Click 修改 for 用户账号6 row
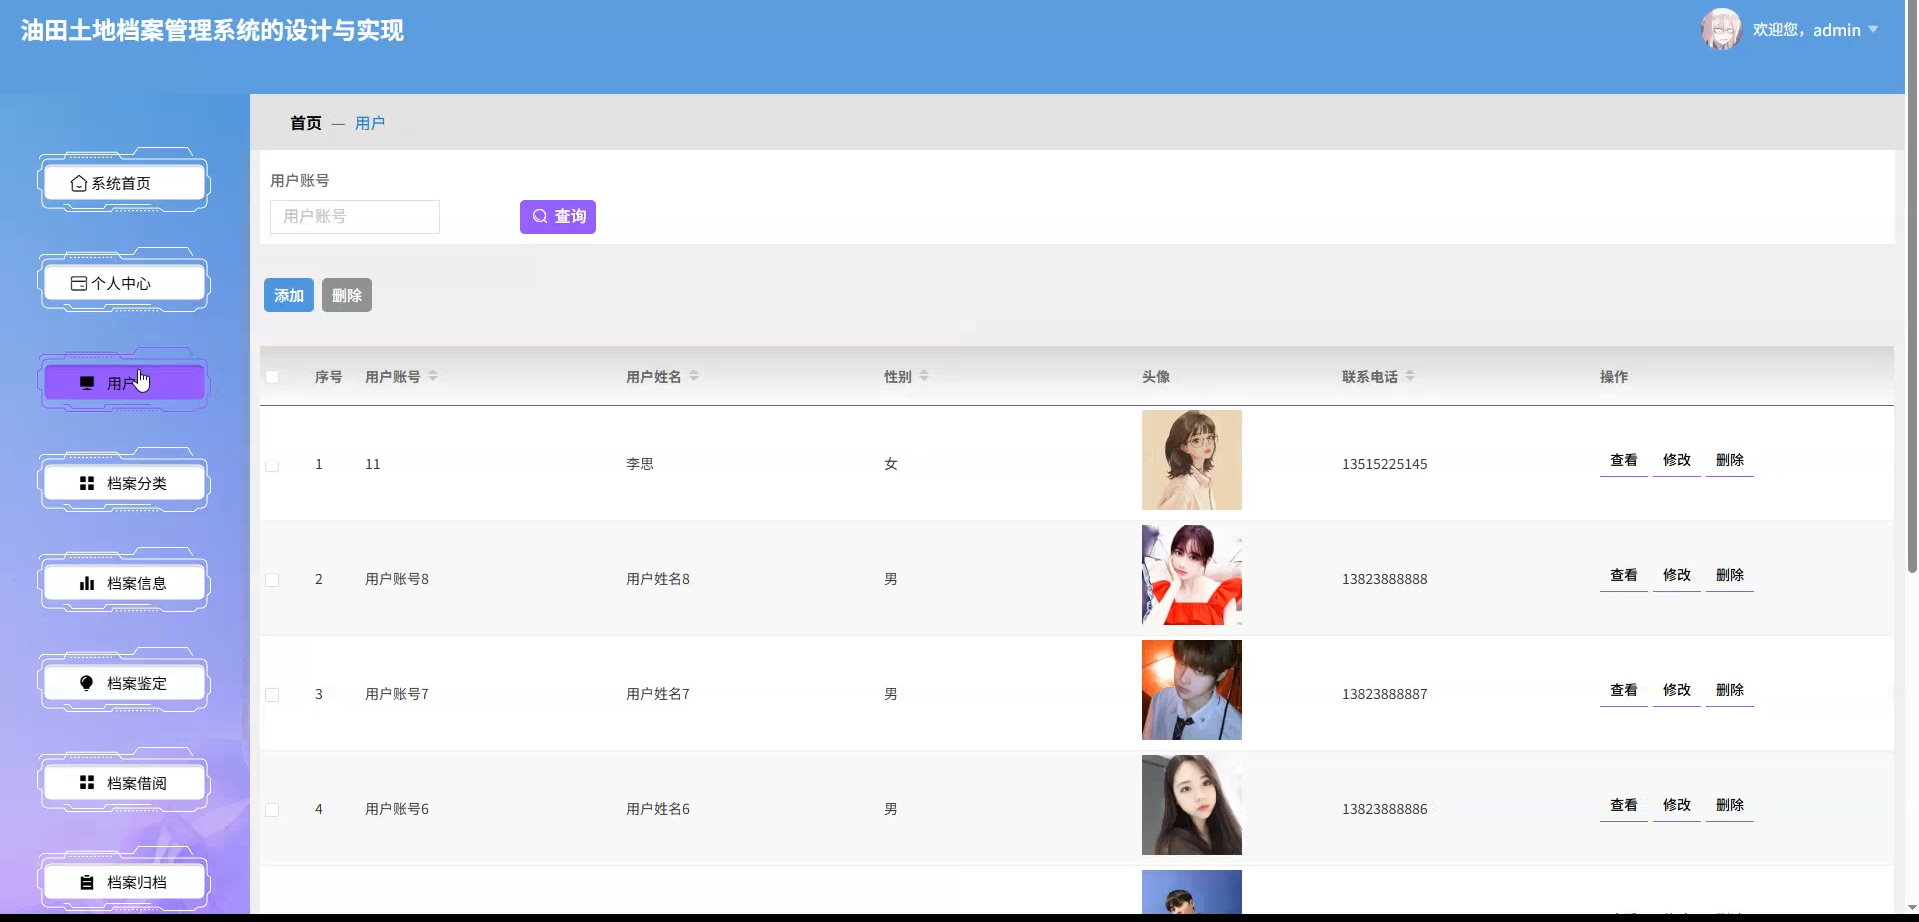This screenshot has width=1919, height=922. click(x=1677, y=805)
